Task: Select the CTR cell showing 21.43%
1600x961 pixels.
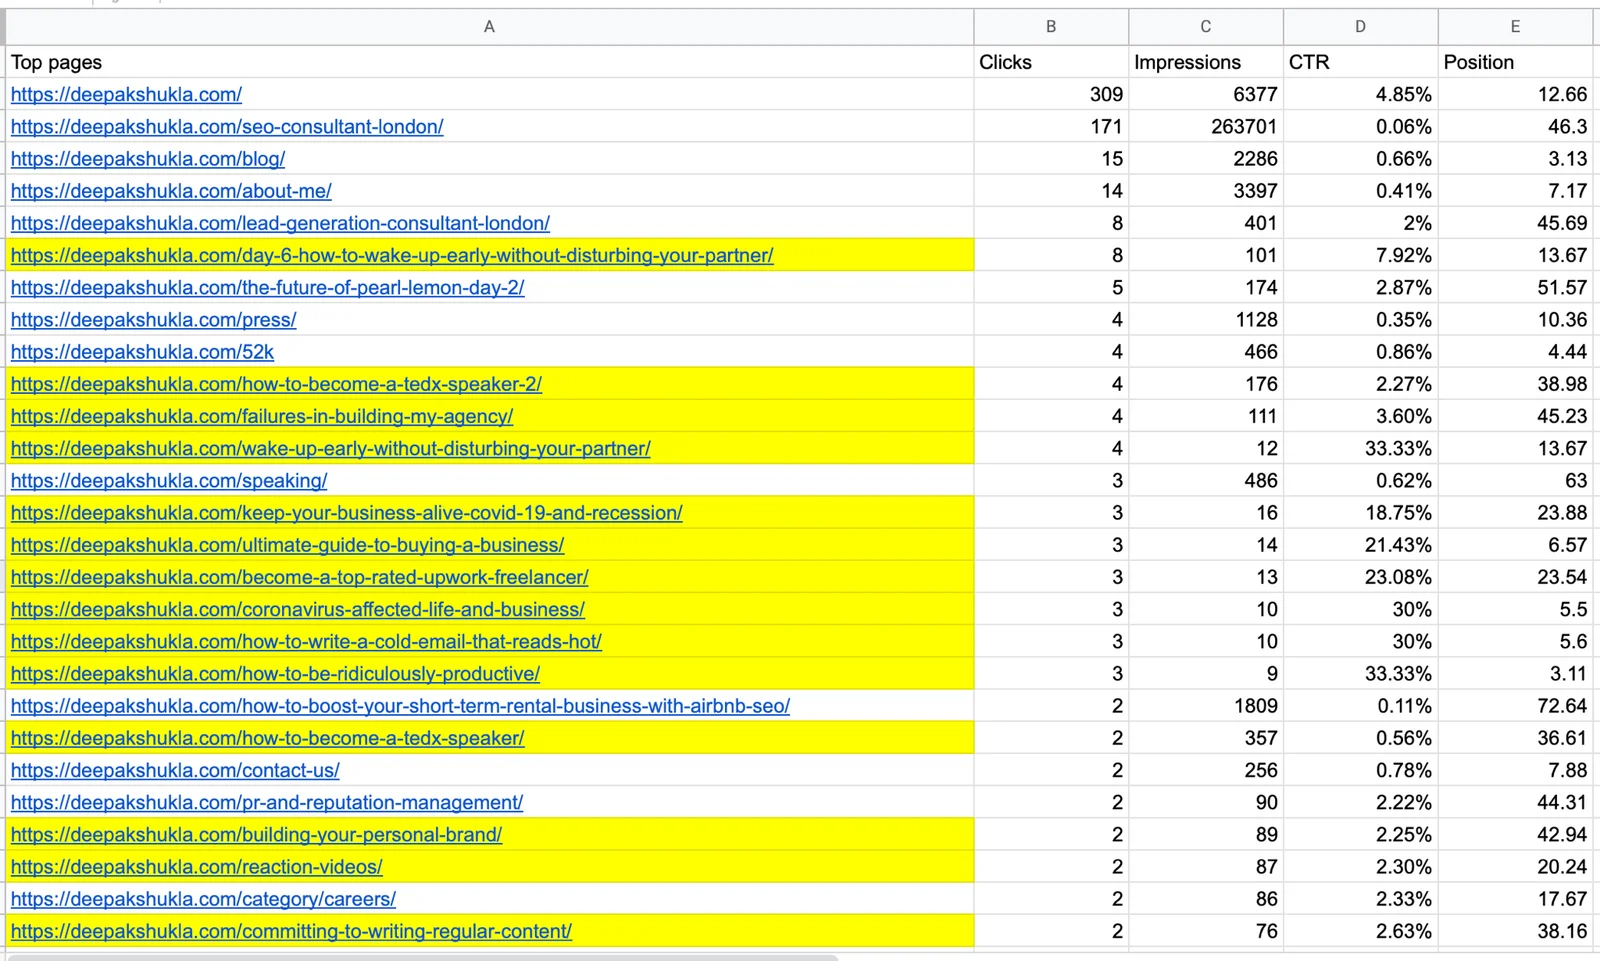Action: point(1360,545)
